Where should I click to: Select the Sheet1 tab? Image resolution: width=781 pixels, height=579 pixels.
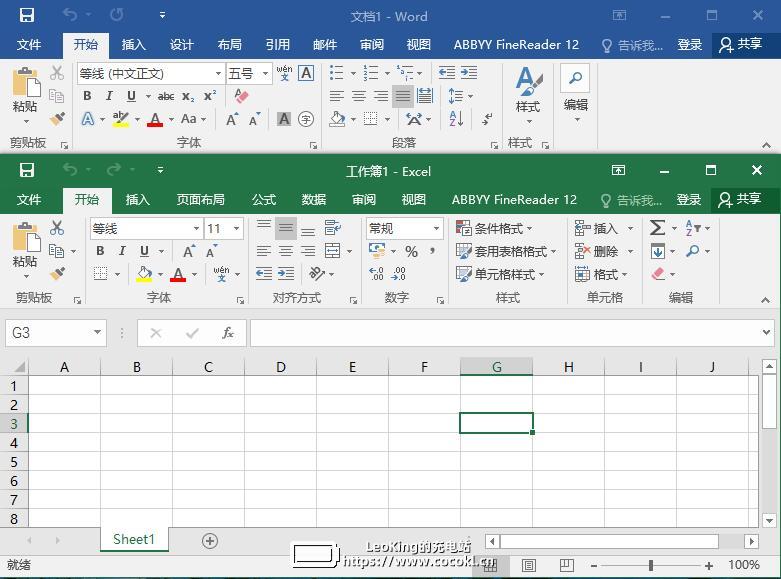point(133,540)
